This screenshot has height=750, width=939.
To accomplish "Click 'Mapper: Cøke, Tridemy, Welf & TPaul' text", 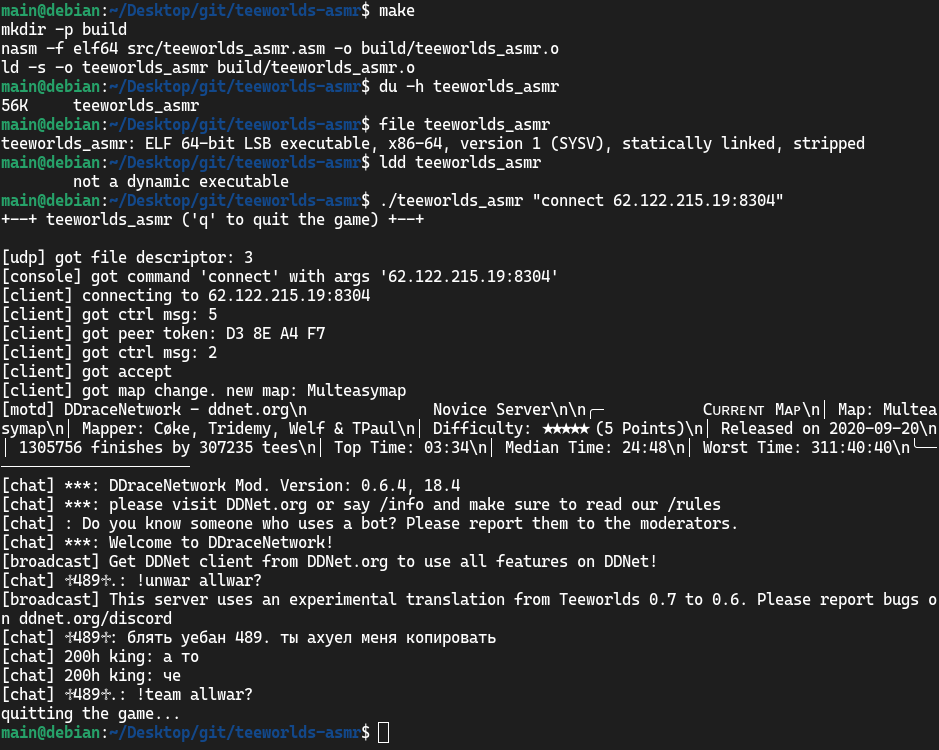I will tap(239, 429).
